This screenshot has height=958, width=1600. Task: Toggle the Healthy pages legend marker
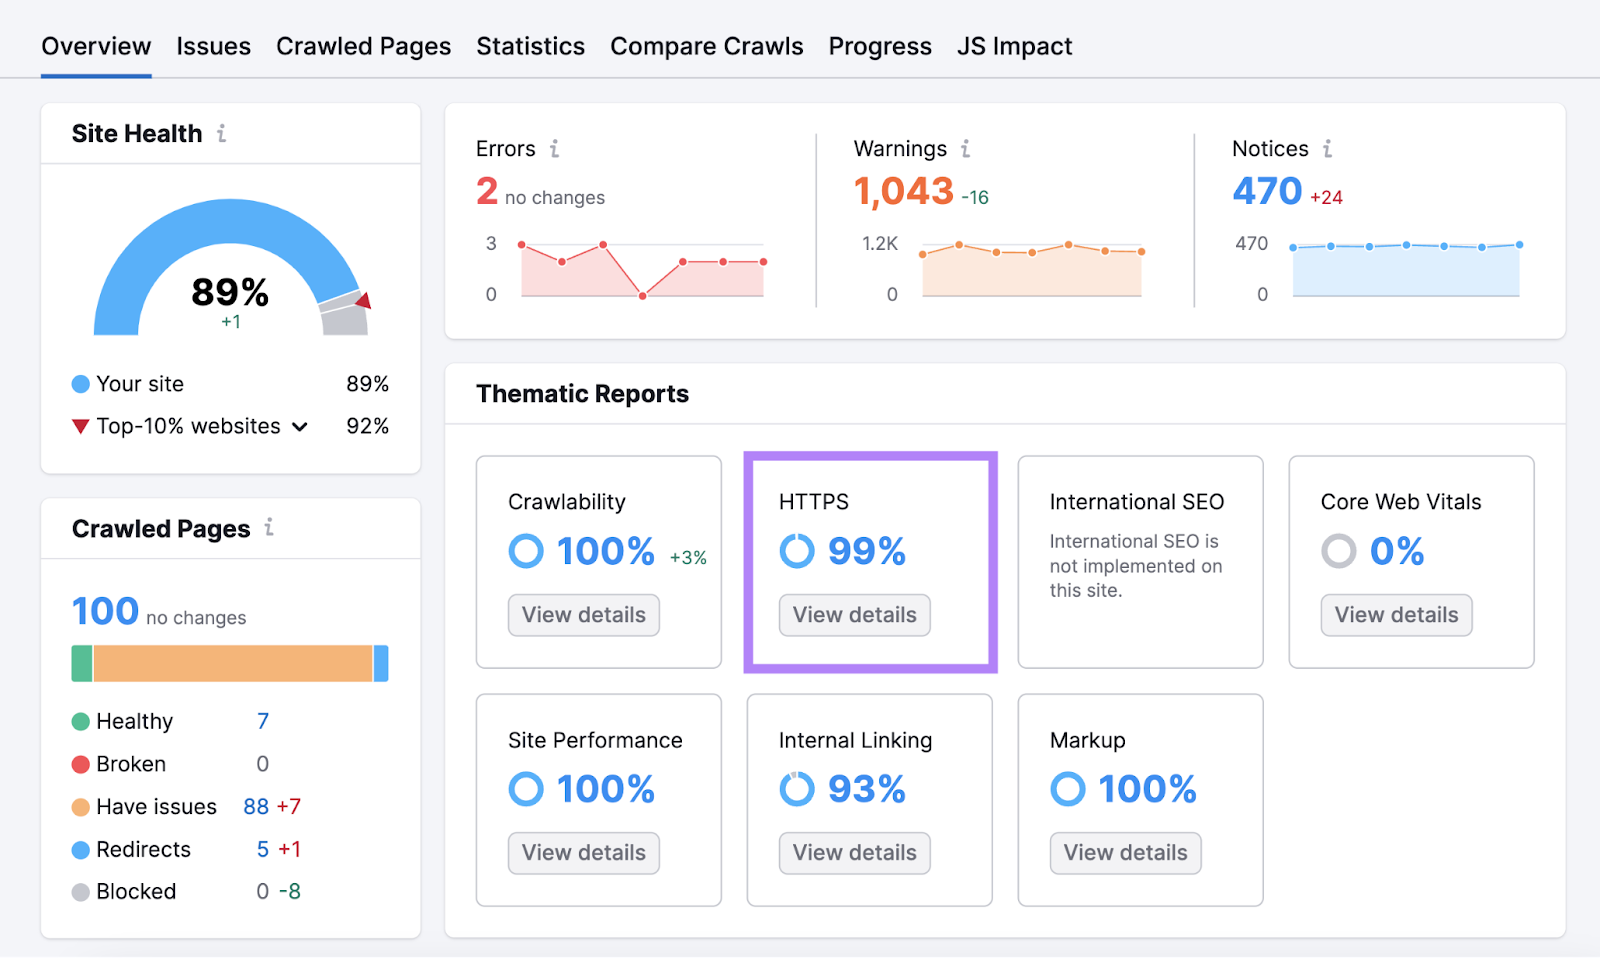point(80,720)
